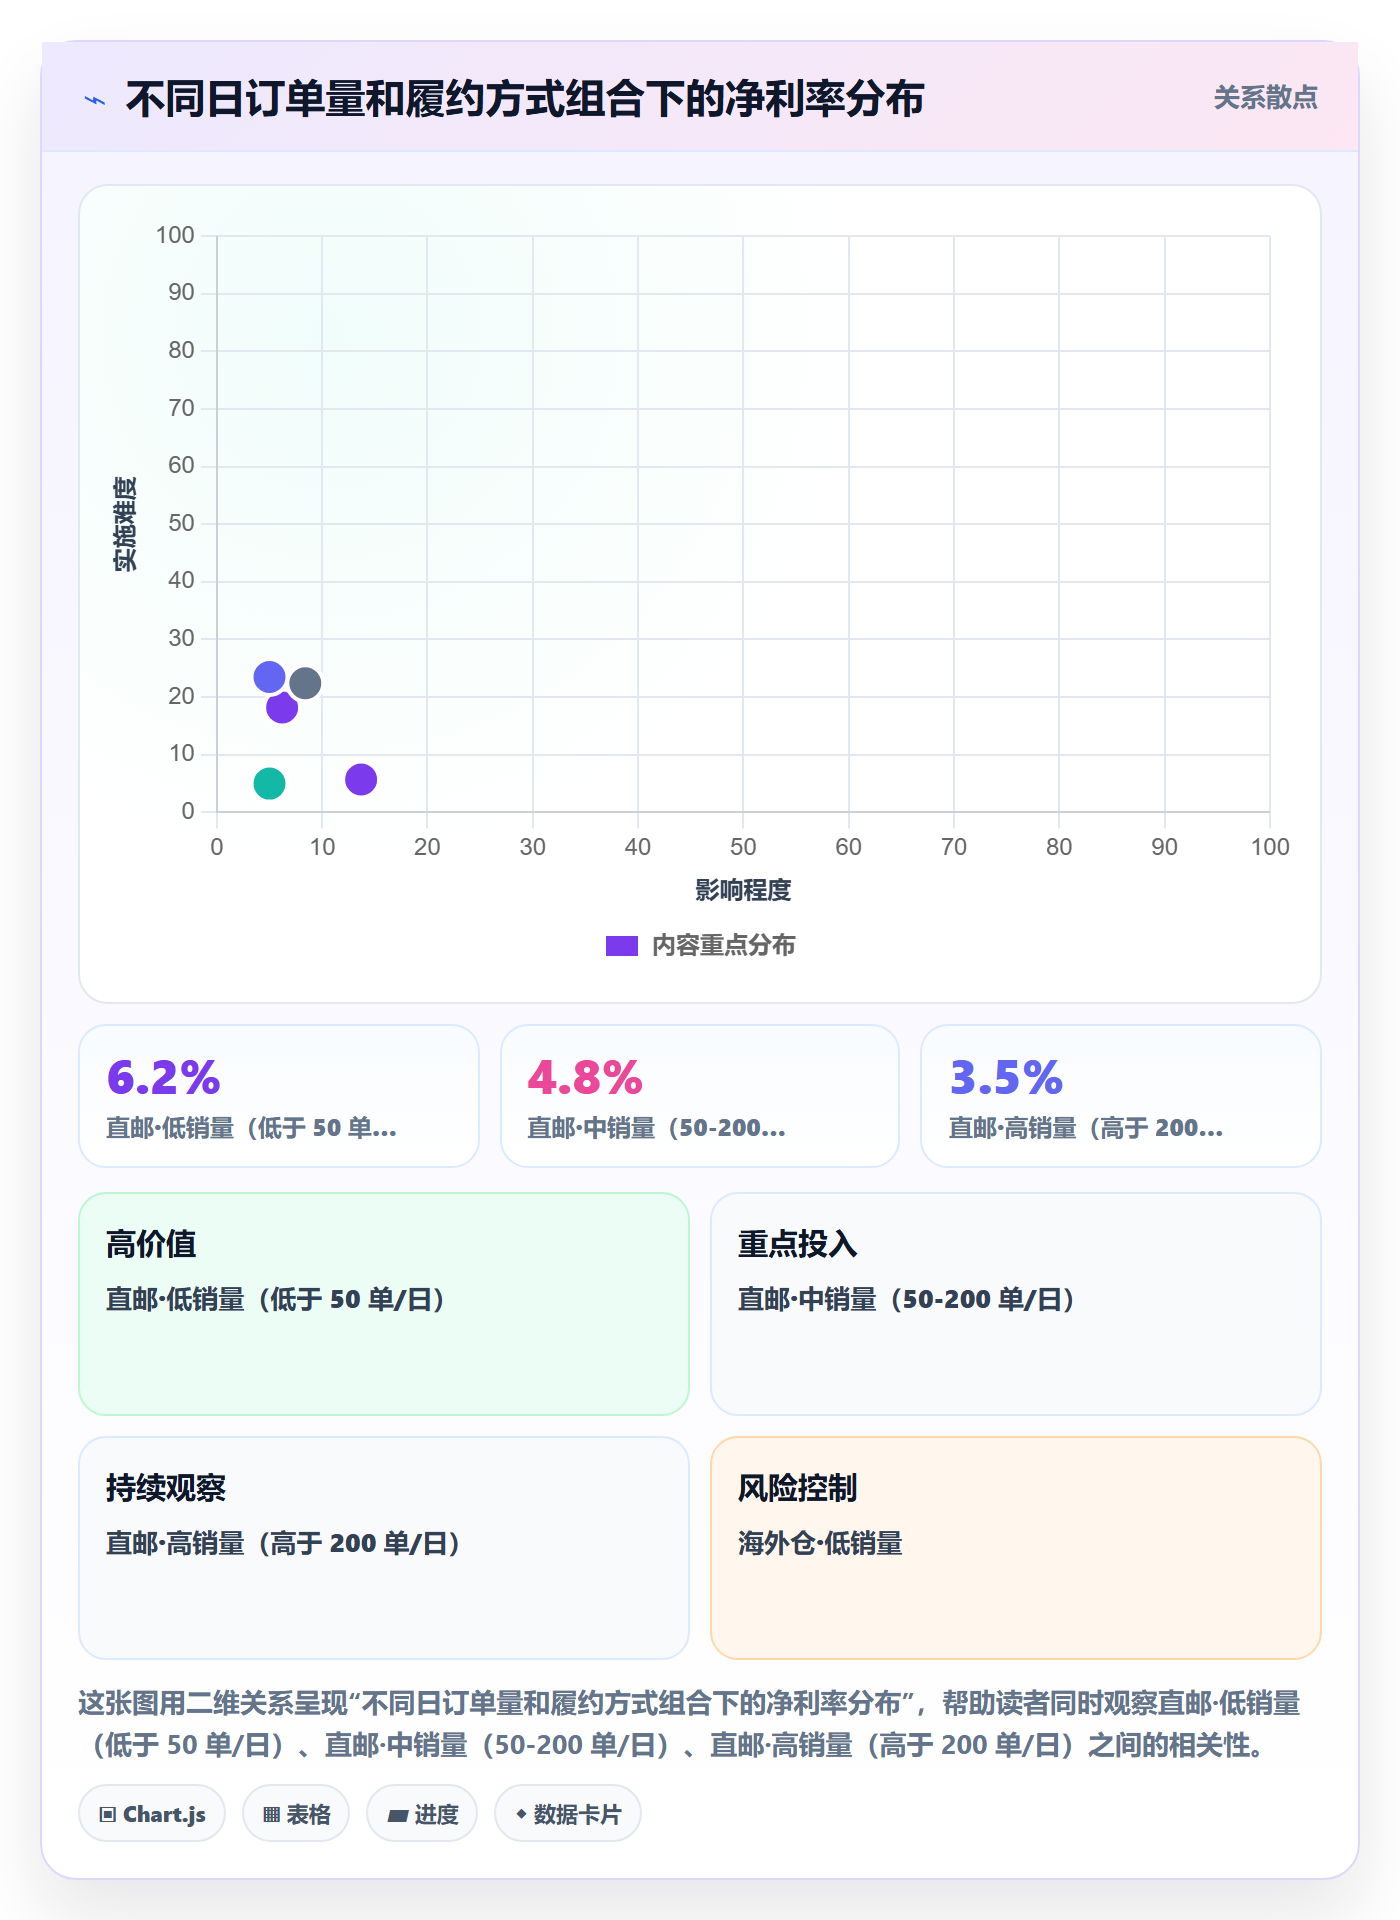
Task: Click the purple 内容重点分布 legend swatch
Action: [622, 946]
